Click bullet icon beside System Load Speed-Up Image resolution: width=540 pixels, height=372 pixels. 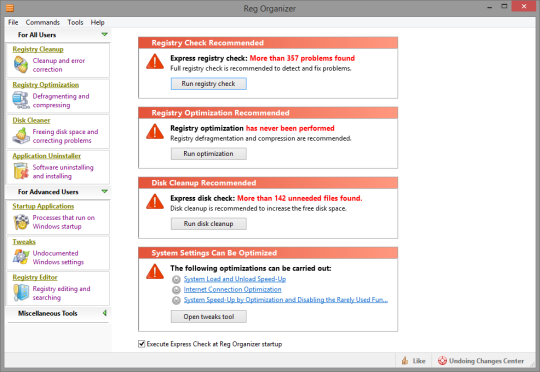click(x=176, y=279)
